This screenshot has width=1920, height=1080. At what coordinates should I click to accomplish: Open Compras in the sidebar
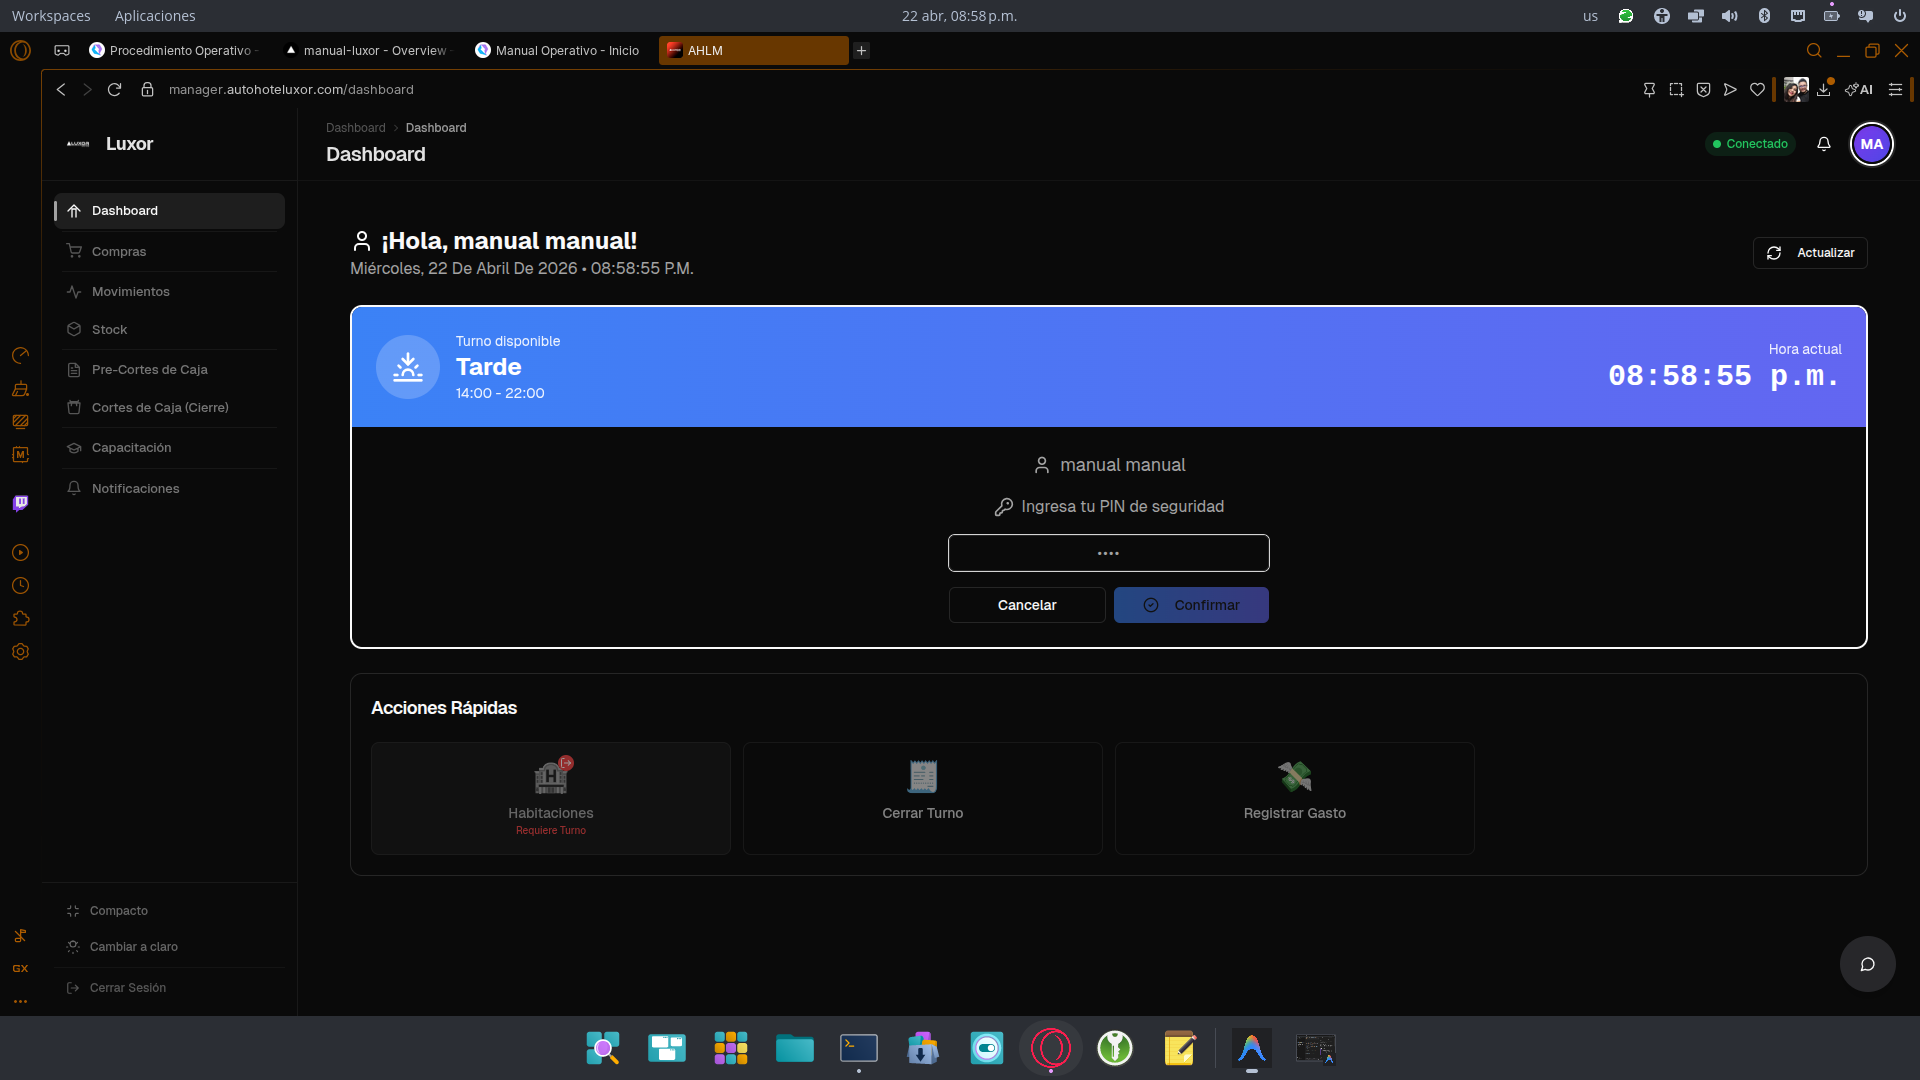point(169,252)
